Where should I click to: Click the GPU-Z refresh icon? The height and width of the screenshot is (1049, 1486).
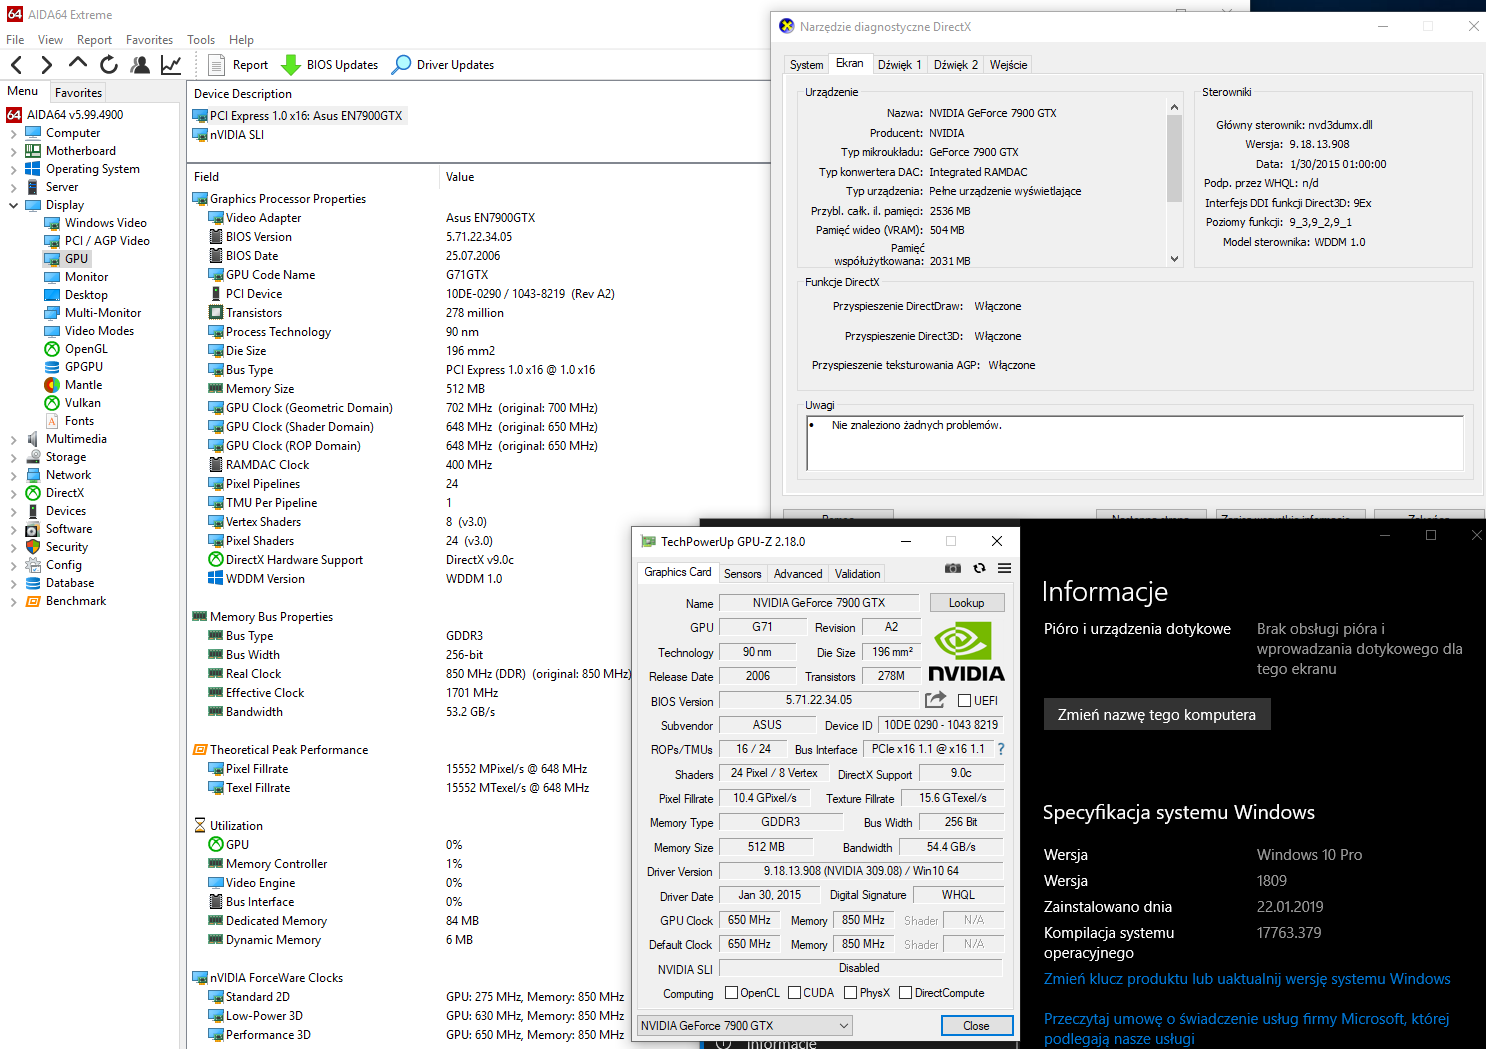(x=979, y=568)
